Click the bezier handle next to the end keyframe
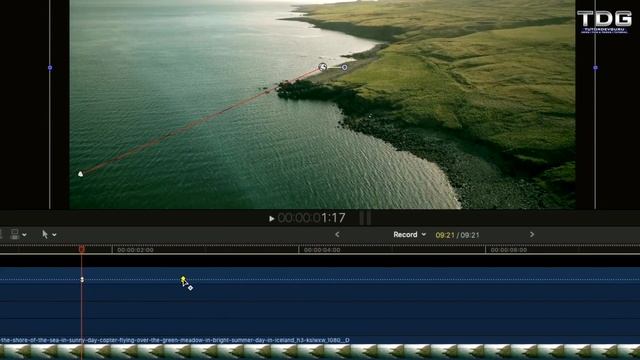 344,67
